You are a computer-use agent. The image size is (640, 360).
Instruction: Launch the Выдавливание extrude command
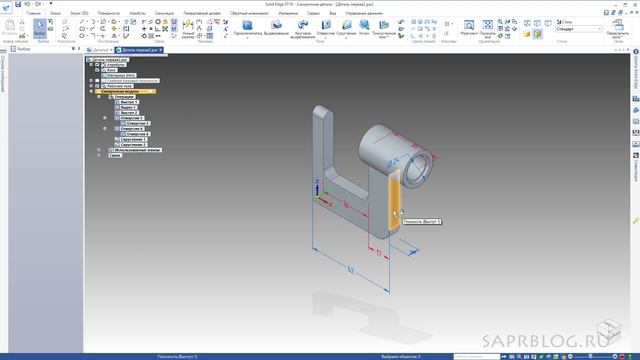tap(276, 28)
